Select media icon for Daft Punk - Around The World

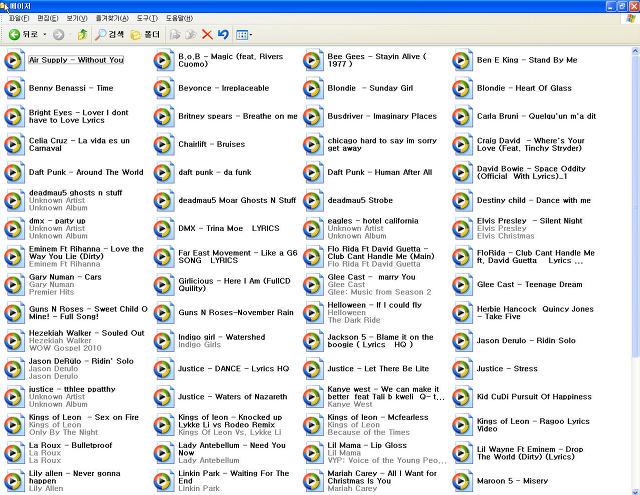[15, 172]
